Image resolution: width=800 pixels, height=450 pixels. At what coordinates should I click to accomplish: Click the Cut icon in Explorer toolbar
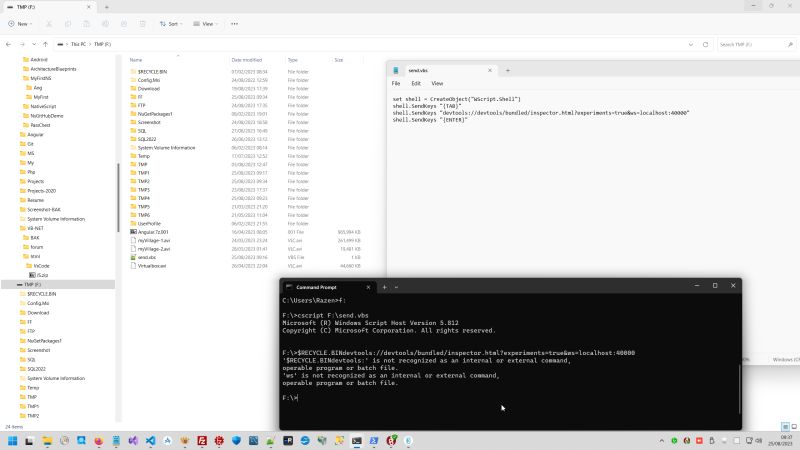click(x=49, y=24)
